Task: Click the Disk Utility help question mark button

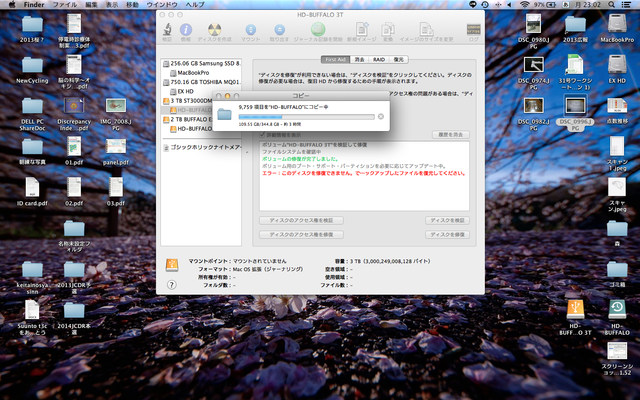Action: click(x=172, y=285)
